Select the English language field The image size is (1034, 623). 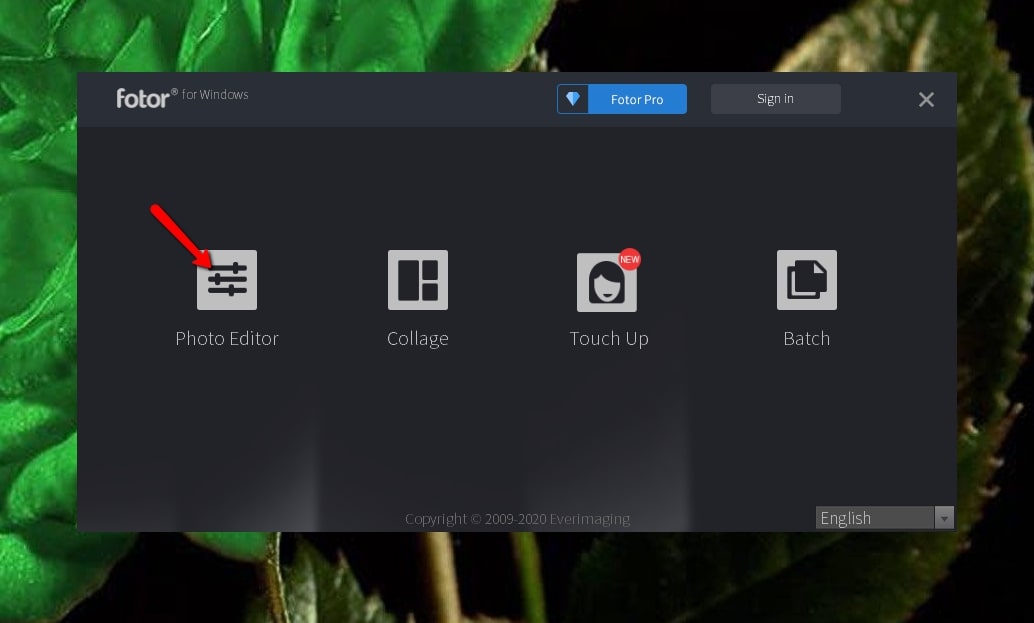pos(875,518)
